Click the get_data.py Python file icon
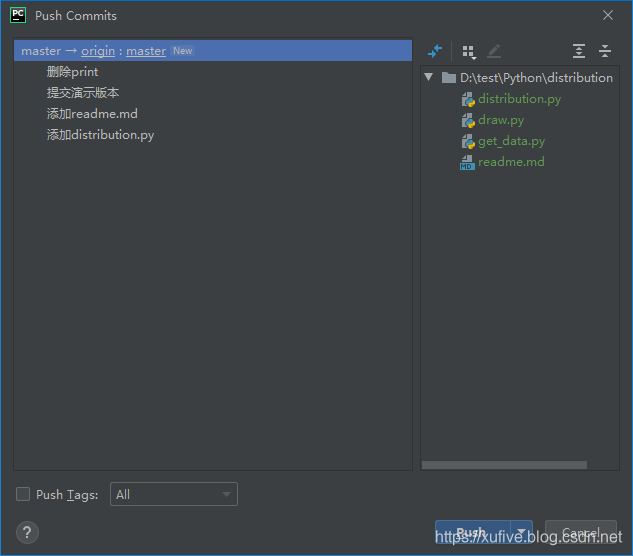Screen dimensions: 633x556 468,141
